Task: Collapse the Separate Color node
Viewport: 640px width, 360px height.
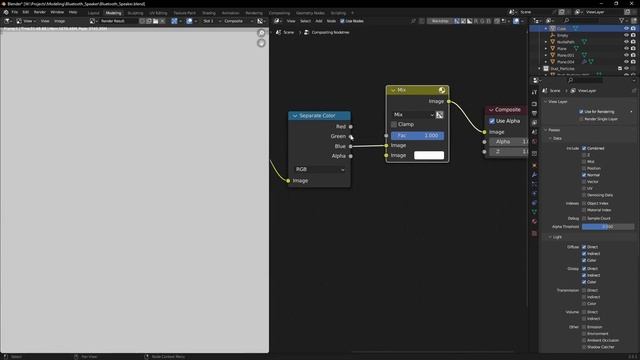Action: point(295,116)
